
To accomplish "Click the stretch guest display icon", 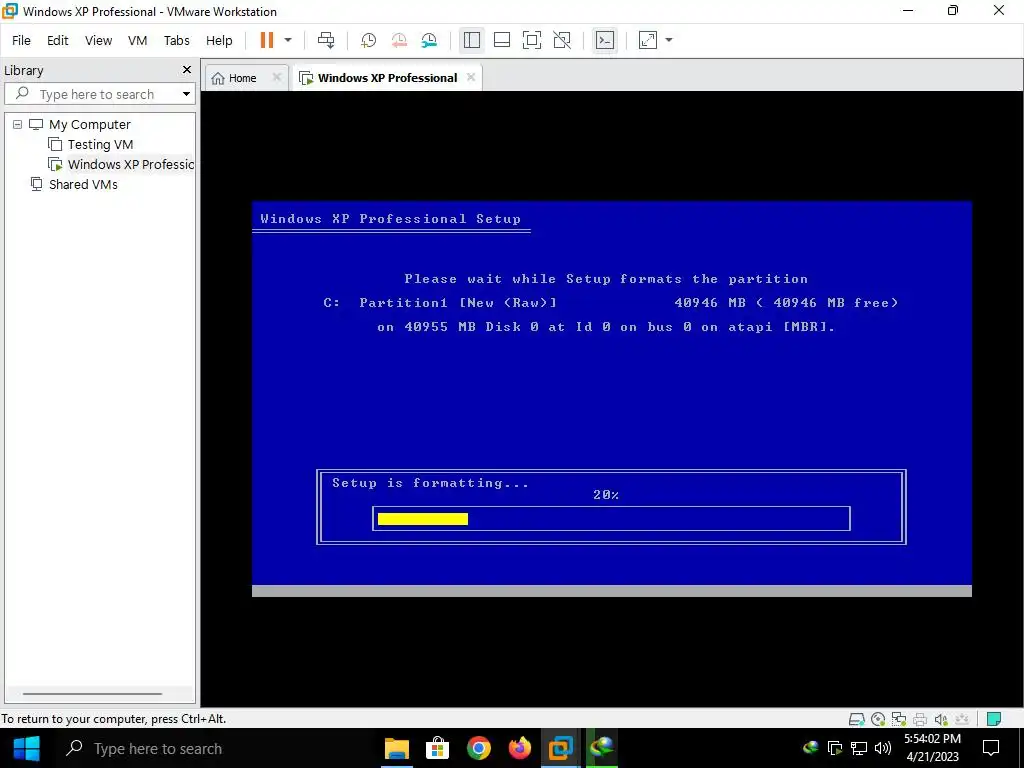I will [647, 40].
